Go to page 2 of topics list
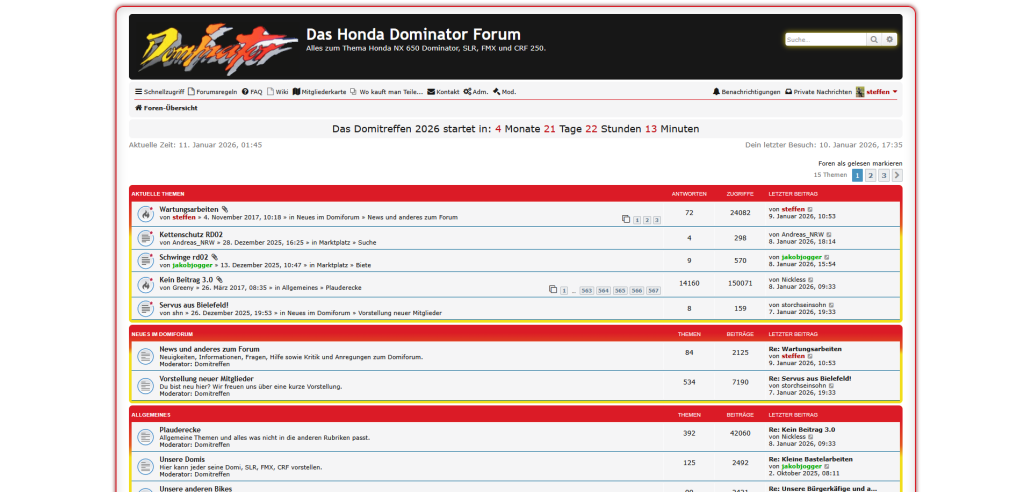 (870, 175)
